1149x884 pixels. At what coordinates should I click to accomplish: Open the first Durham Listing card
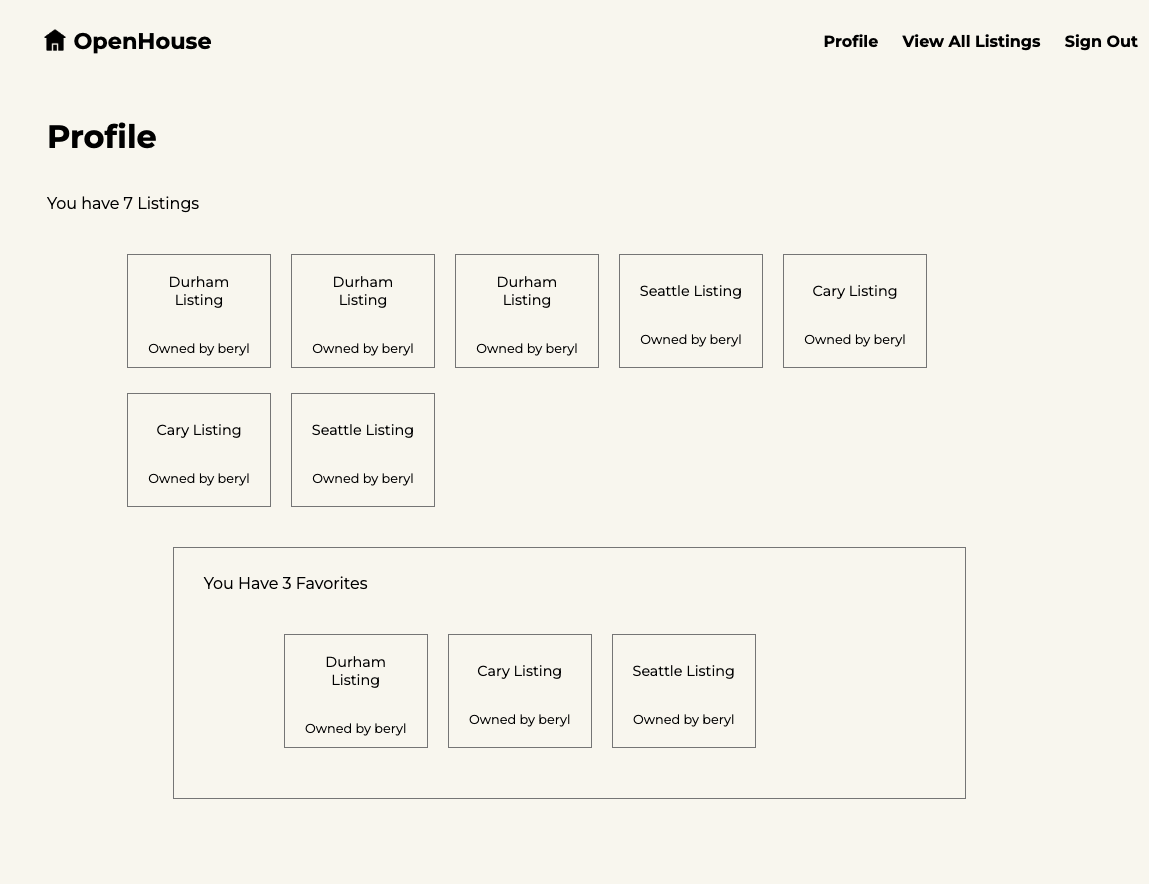[x=198, y=310]
